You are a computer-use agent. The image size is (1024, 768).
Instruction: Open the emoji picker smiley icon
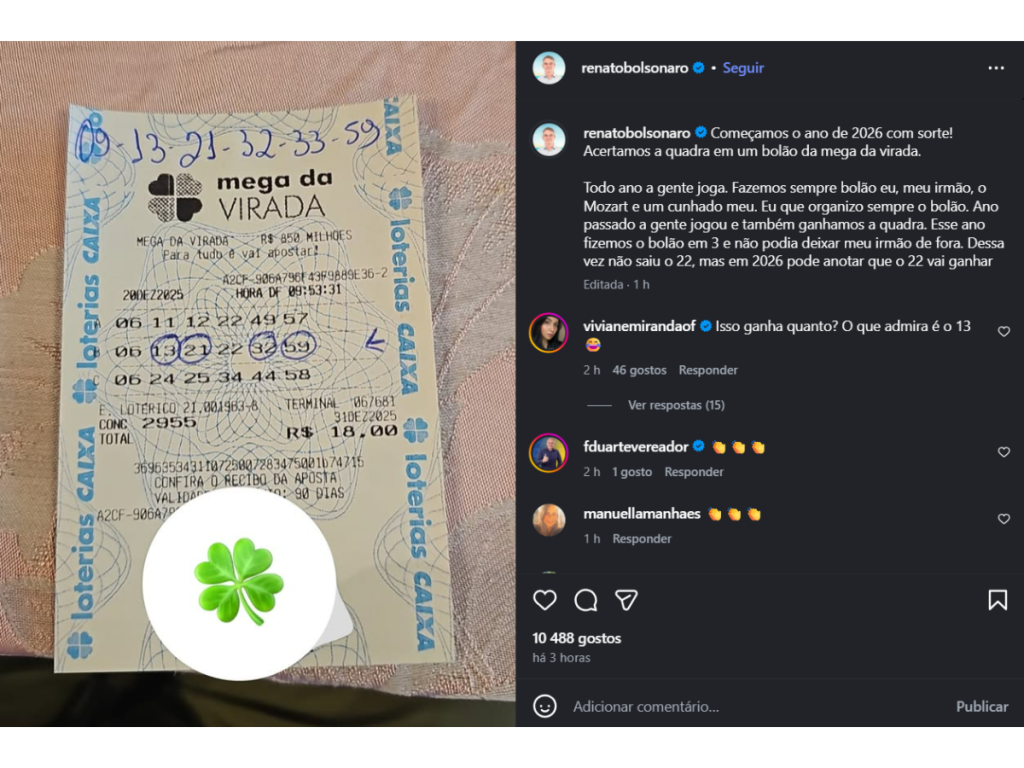coord(545,706)
